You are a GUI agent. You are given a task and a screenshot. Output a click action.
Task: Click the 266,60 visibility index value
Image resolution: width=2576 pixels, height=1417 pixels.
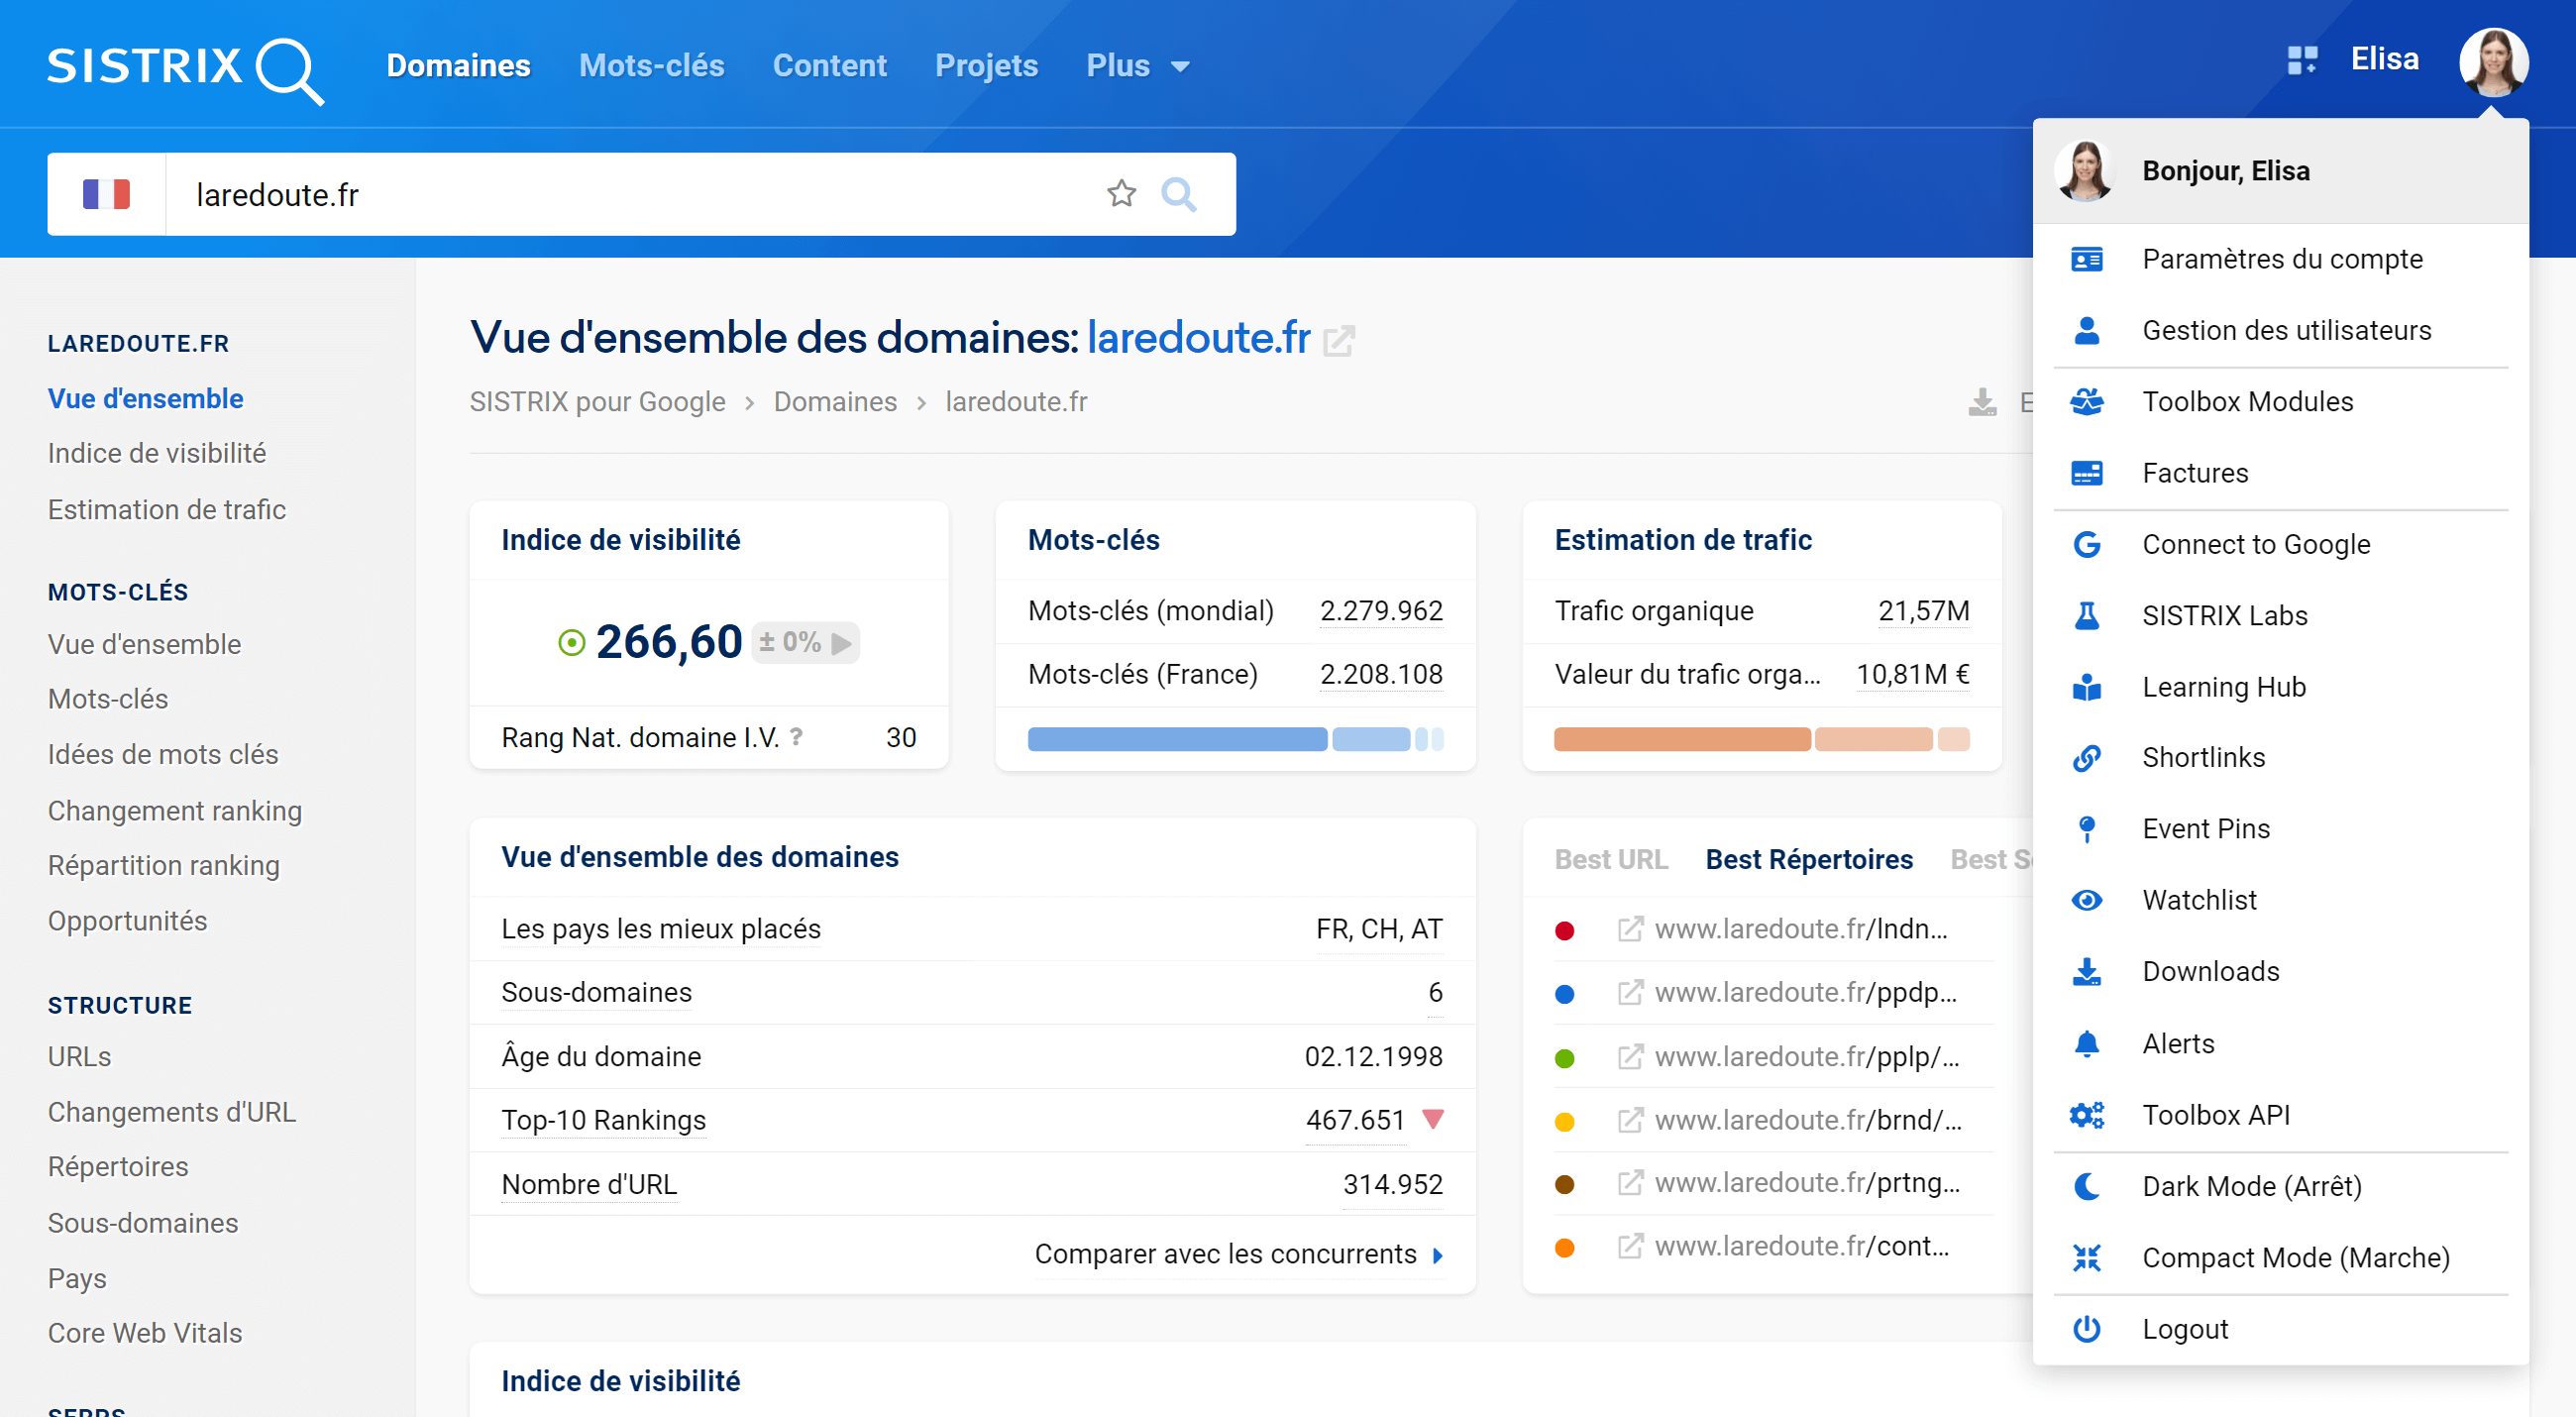(x=668, y=641)
